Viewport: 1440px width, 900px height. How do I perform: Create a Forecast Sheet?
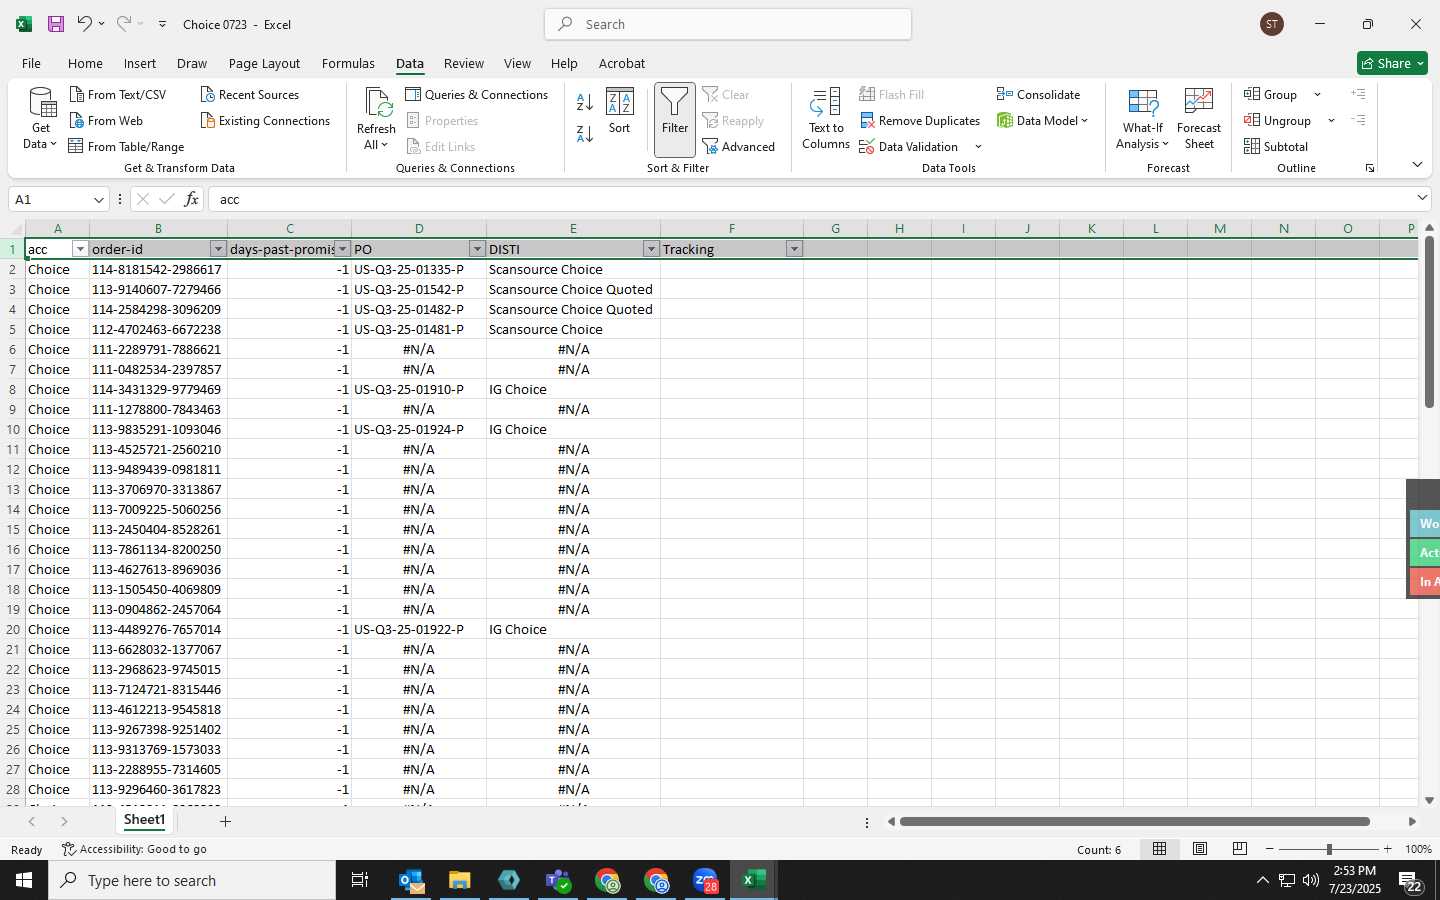(1199, 119)
